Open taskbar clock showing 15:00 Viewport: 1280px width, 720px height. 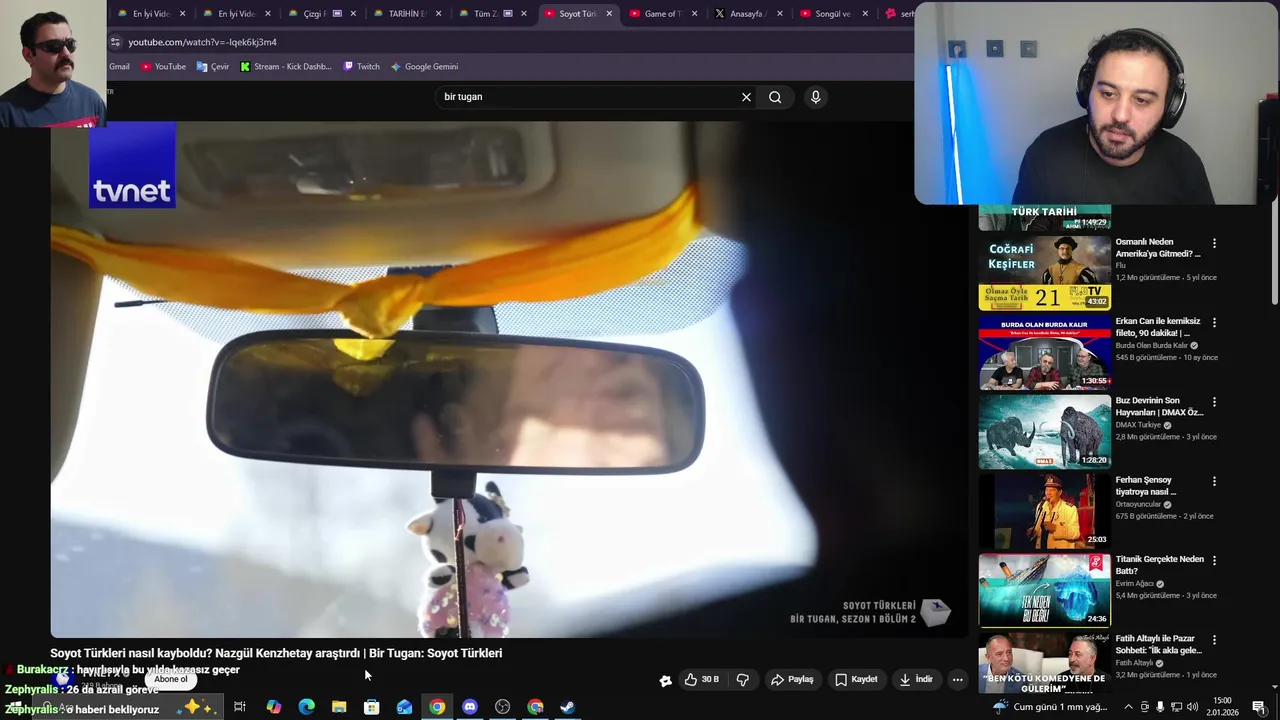point(1222,707)
